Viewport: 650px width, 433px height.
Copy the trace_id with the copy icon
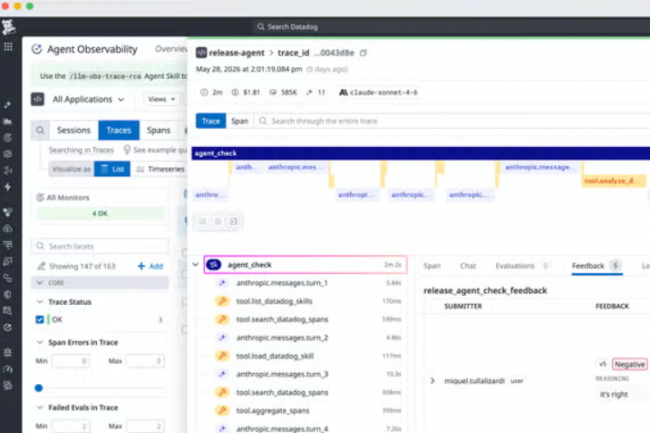coord(363,53)
